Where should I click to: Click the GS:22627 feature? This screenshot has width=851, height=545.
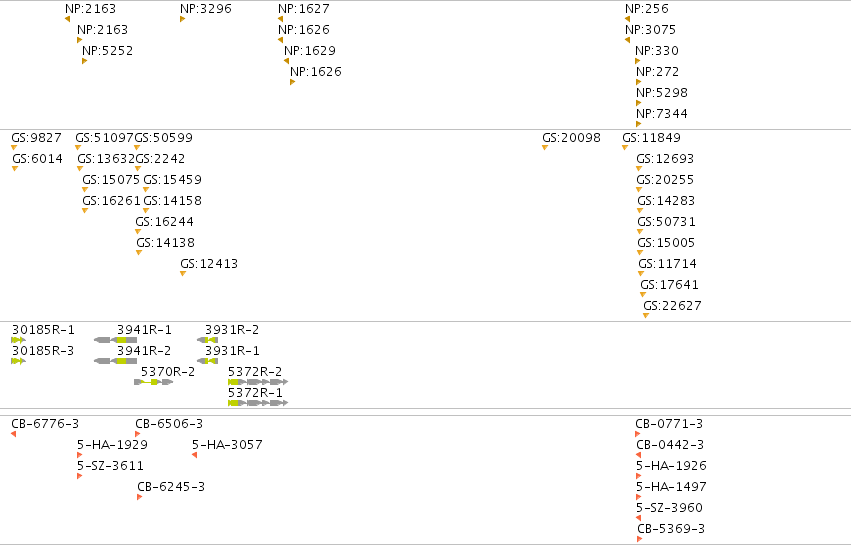tap(646, 316)
